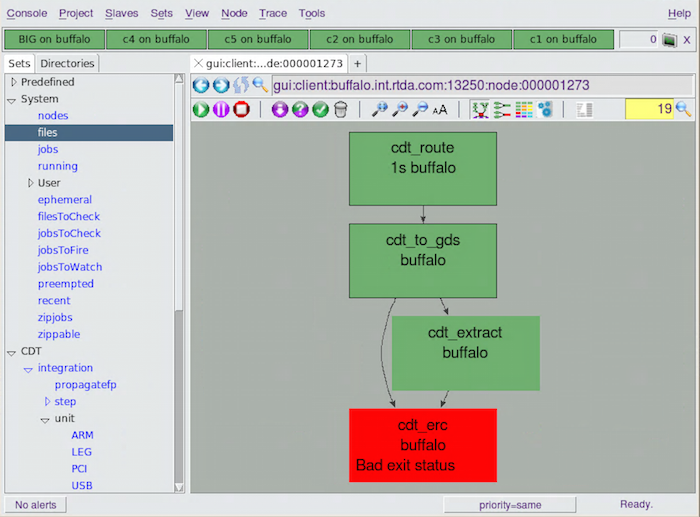Click the green Run play icon
700x517 pixels.
click(x=200, y=109)
